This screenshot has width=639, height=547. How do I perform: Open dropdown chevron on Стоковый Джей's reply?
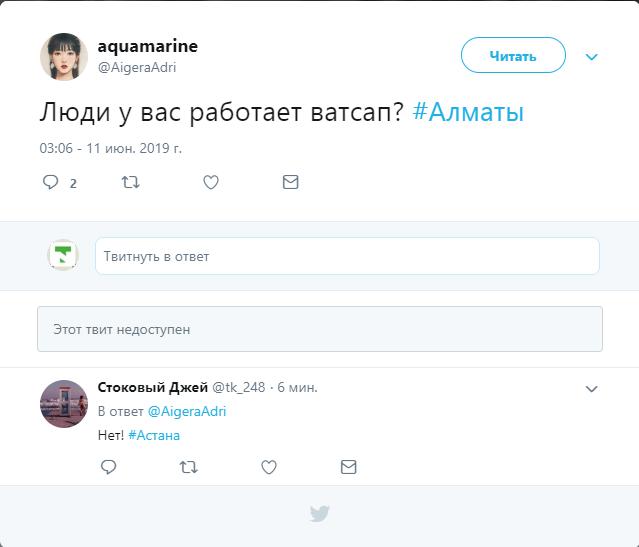click(591, 389)
